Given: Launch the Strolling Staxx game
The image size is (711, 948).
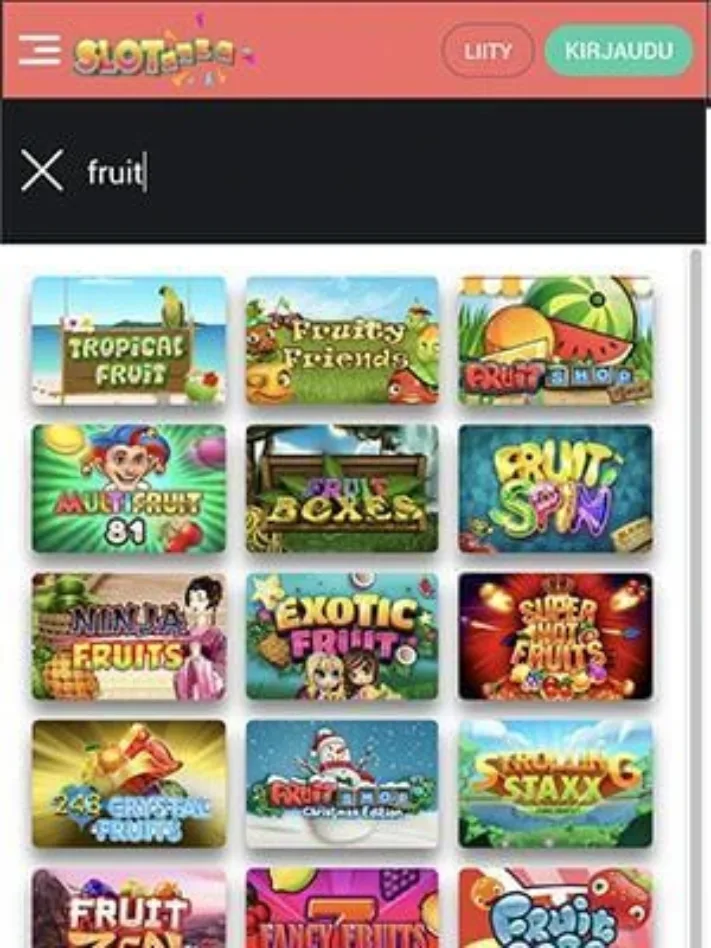Looking at the screenshot, I should click(556, 784).
